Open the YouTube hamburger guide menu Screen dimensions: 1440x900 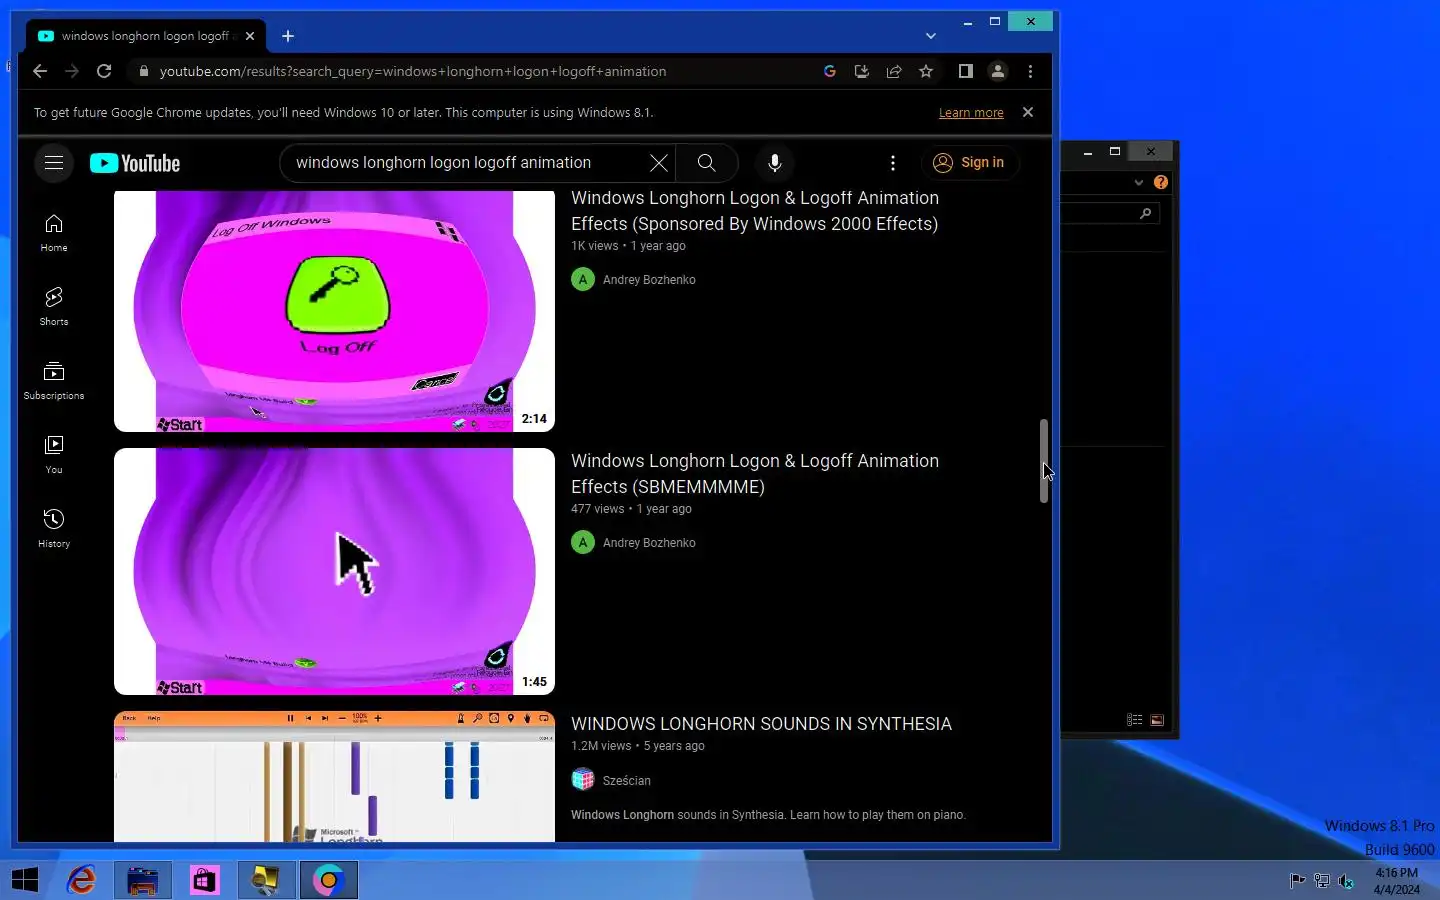click(x=54, y=163)
